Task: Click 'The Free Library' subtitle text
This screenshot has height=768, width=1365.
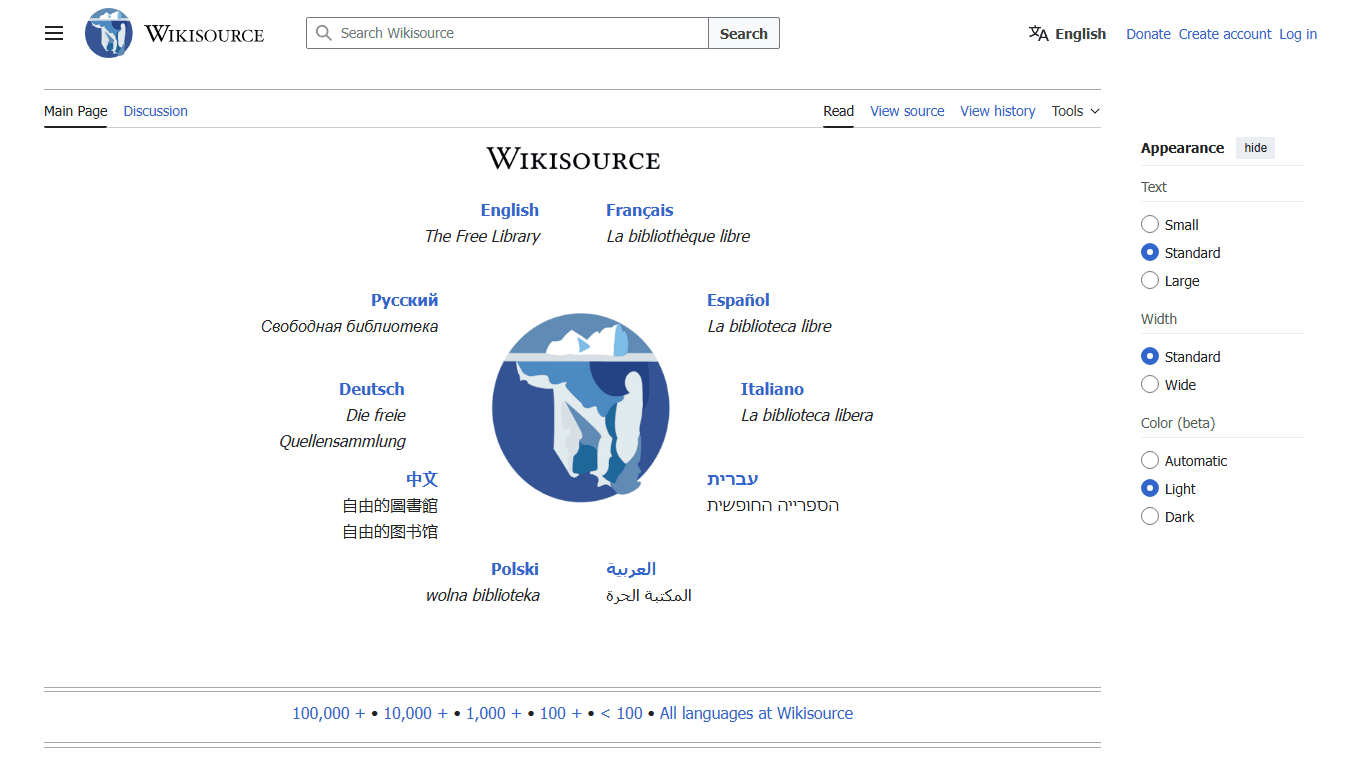Action: click(x=482, y=236)
